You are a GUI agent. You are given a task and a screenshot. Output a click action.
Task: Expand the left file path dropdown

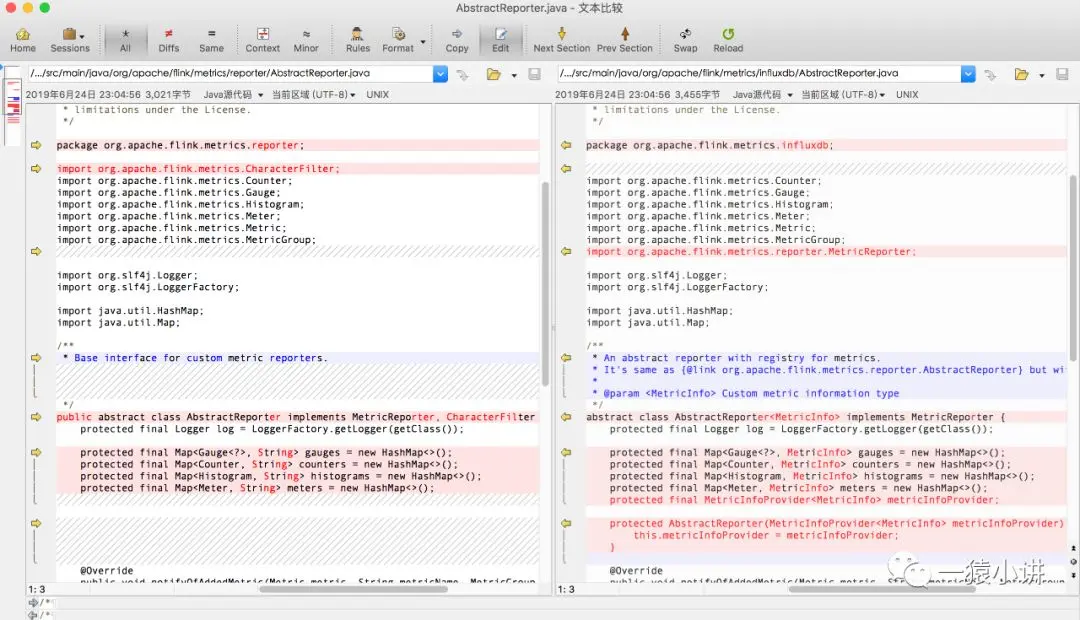point(440,74)
